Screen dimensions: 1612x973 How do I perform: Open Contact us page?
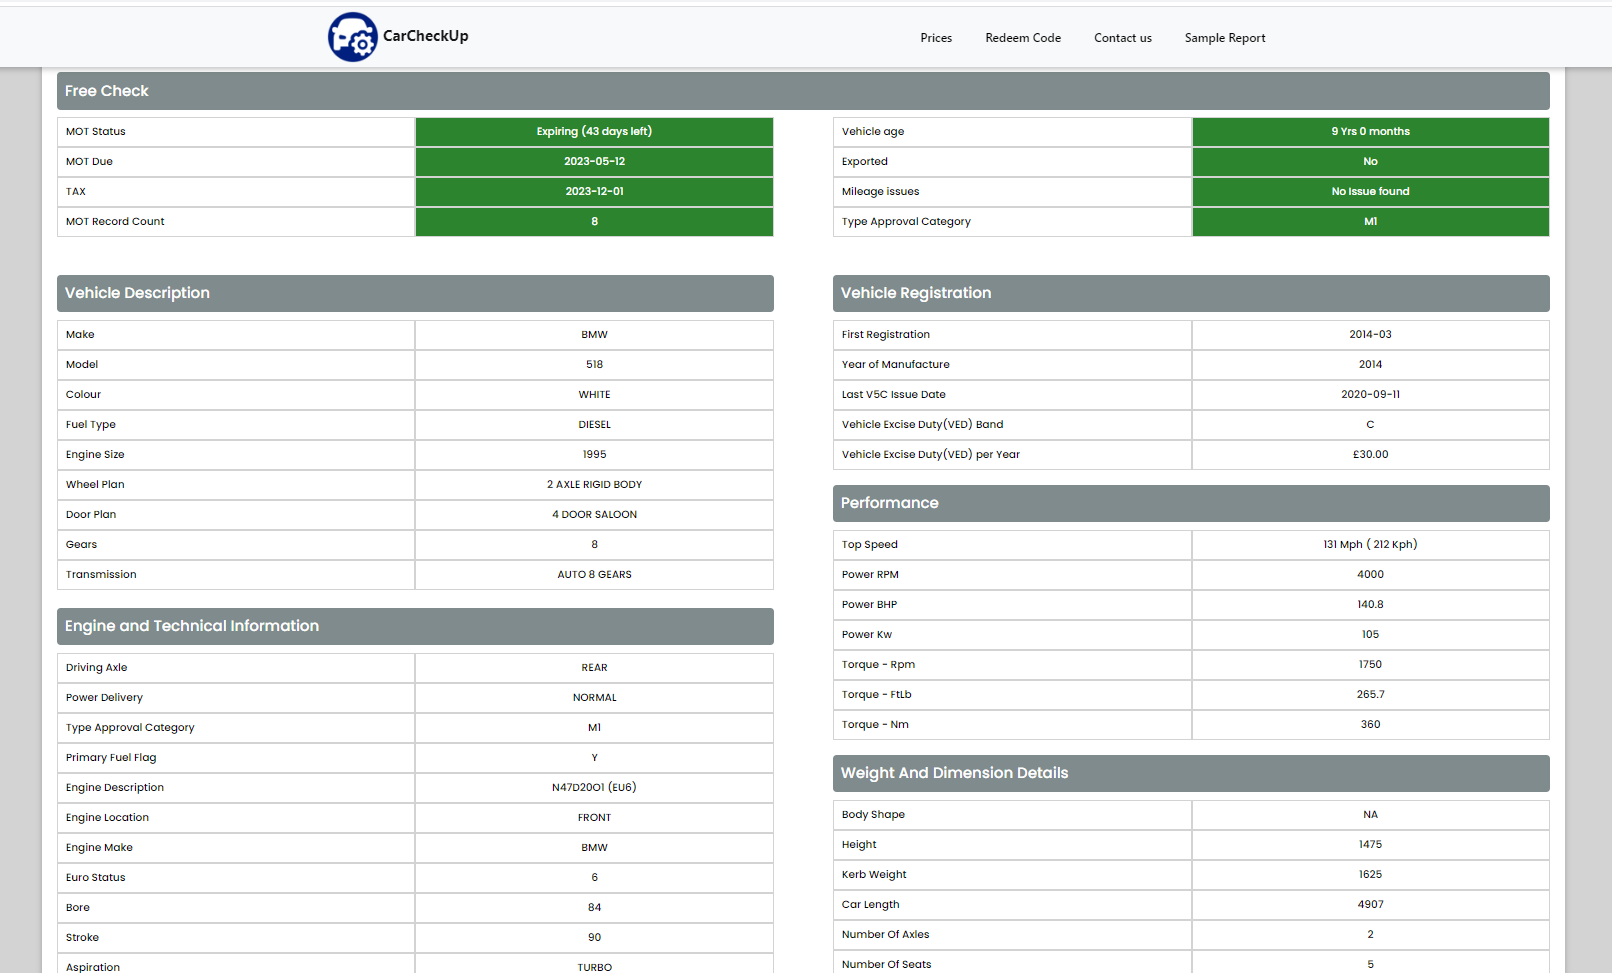(x=1123, y=38)
